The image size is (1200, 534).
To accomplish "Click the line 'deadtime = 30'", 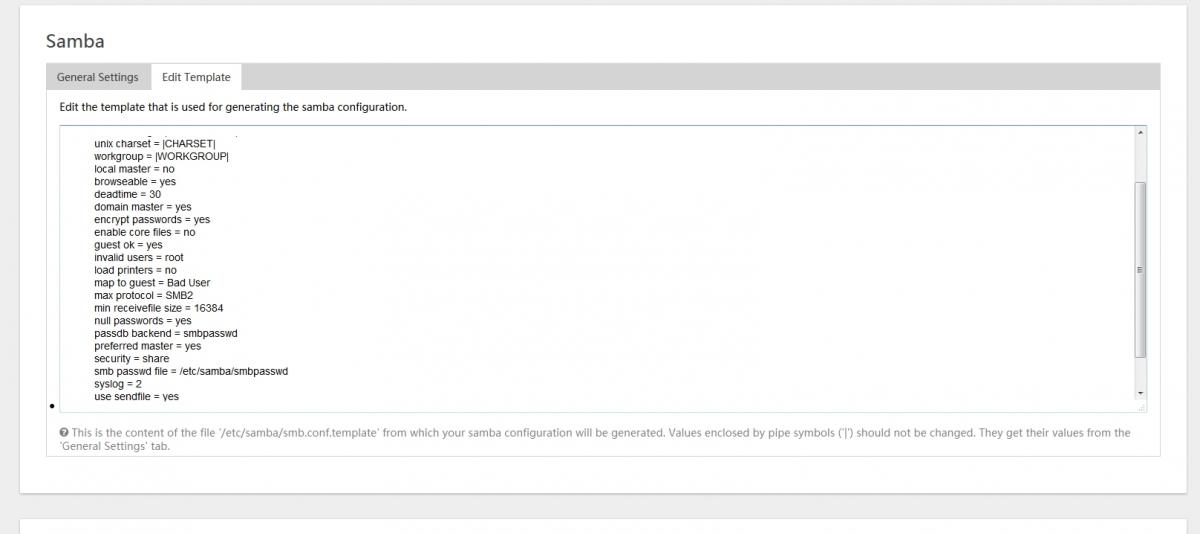I will tap(127, 194).
